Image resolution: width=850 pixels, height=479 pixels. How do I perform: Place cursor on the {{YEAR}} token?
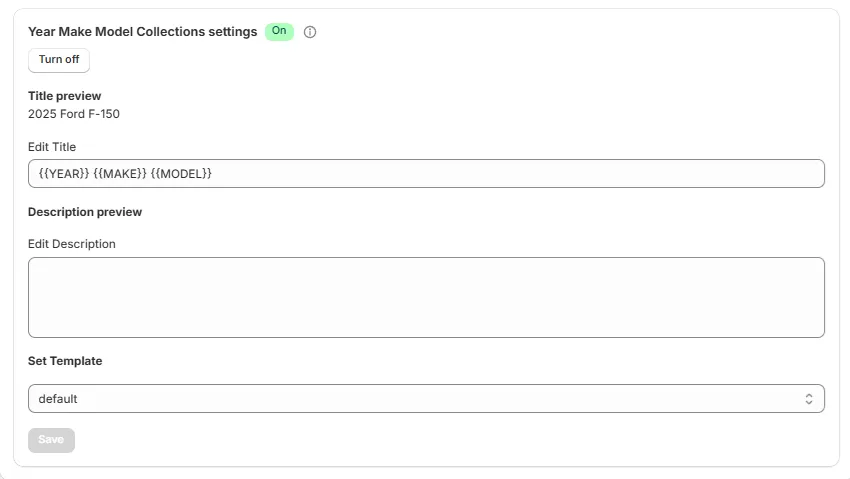coord(63,174)
